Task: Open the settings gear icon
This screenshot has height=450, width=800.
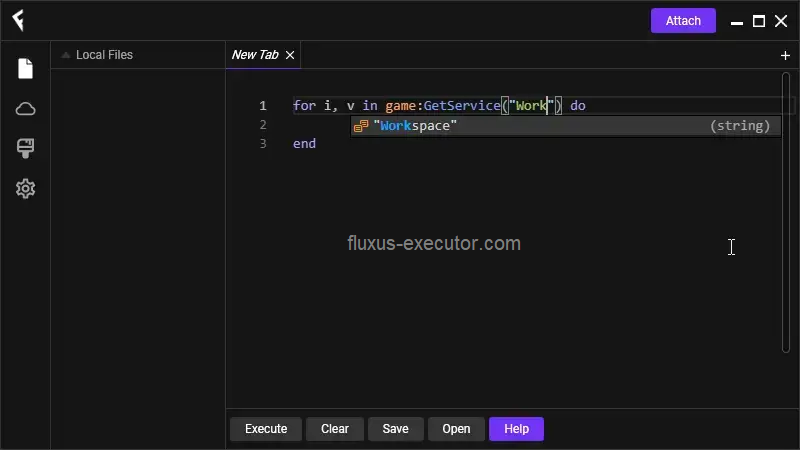Action: point(25,189)
